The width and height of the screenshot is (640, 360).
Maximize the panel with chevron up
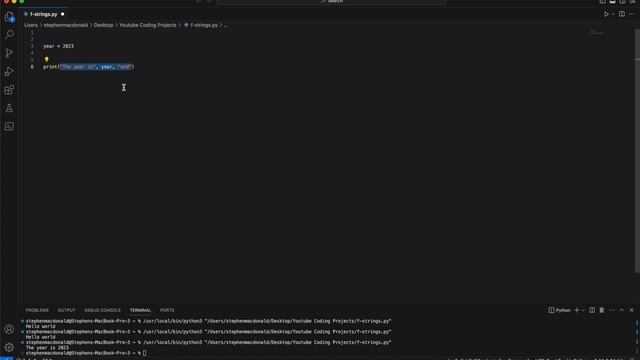[x=622, y=310]
